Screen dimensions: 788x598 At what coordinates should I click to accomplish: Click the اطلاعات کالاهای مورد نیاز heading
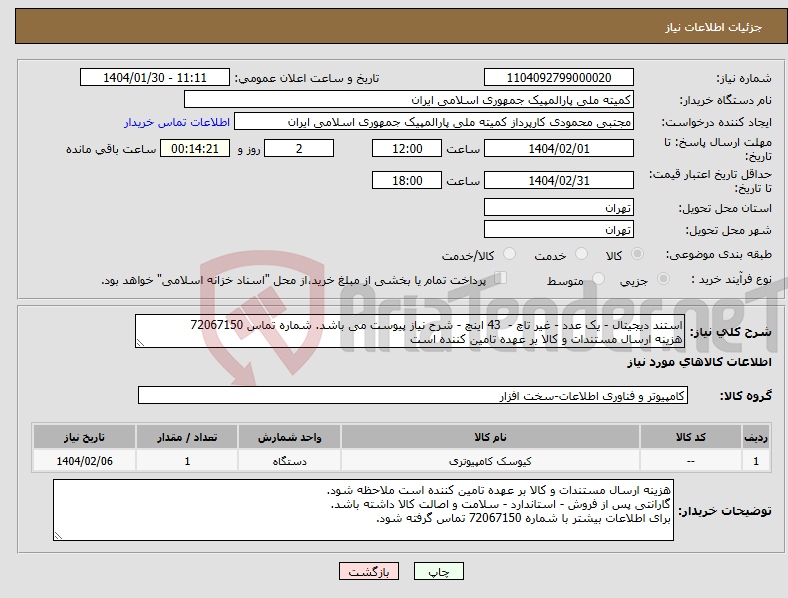[699, 362]
